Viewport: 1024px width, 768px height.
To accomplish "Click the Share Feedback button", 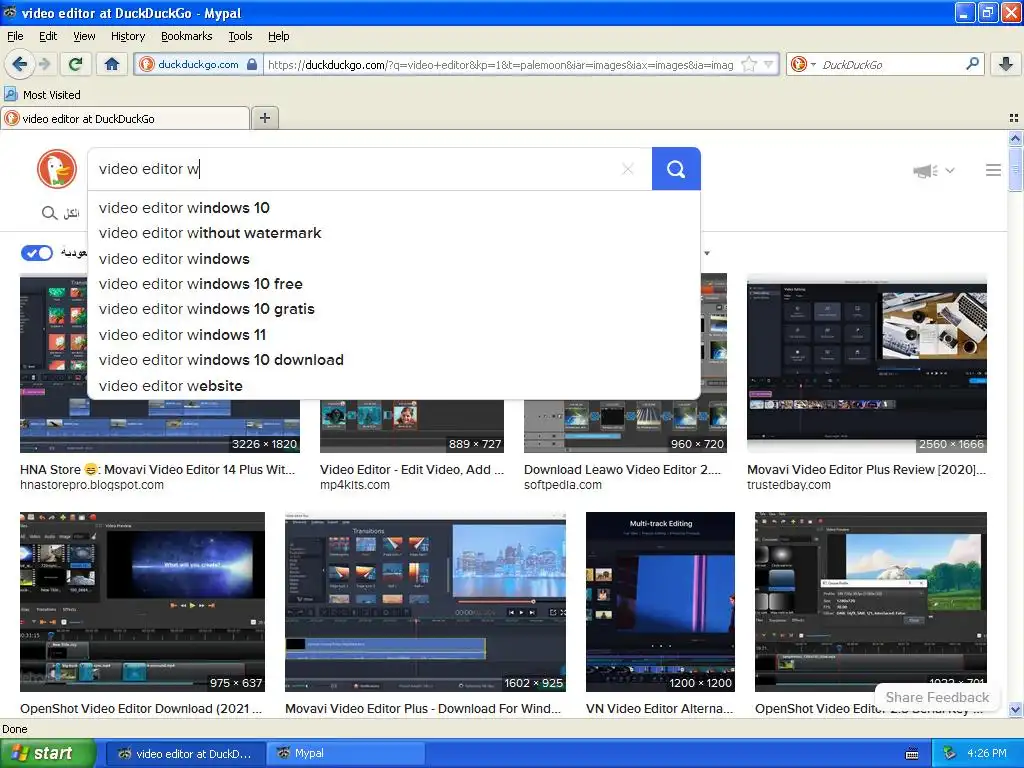I will coord(936,697).
